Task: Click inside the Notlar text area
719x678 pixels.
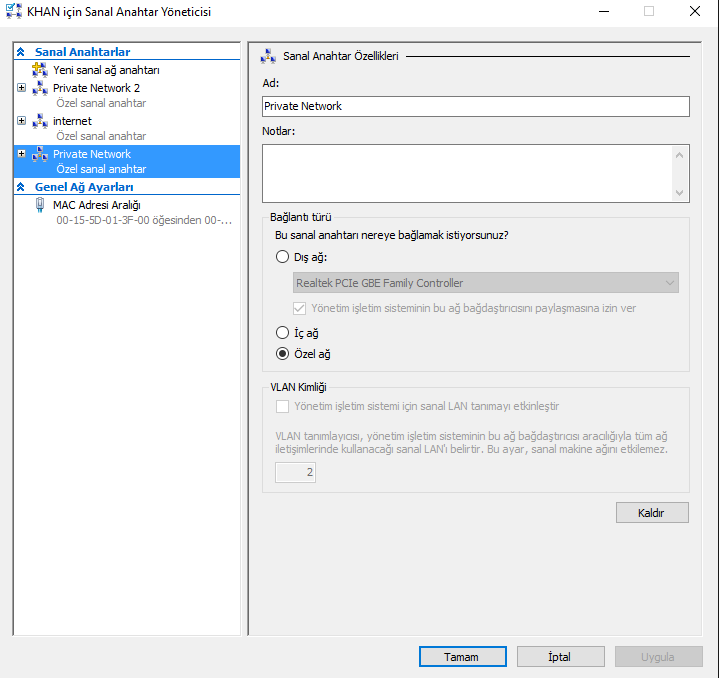Action: point(467,173)
